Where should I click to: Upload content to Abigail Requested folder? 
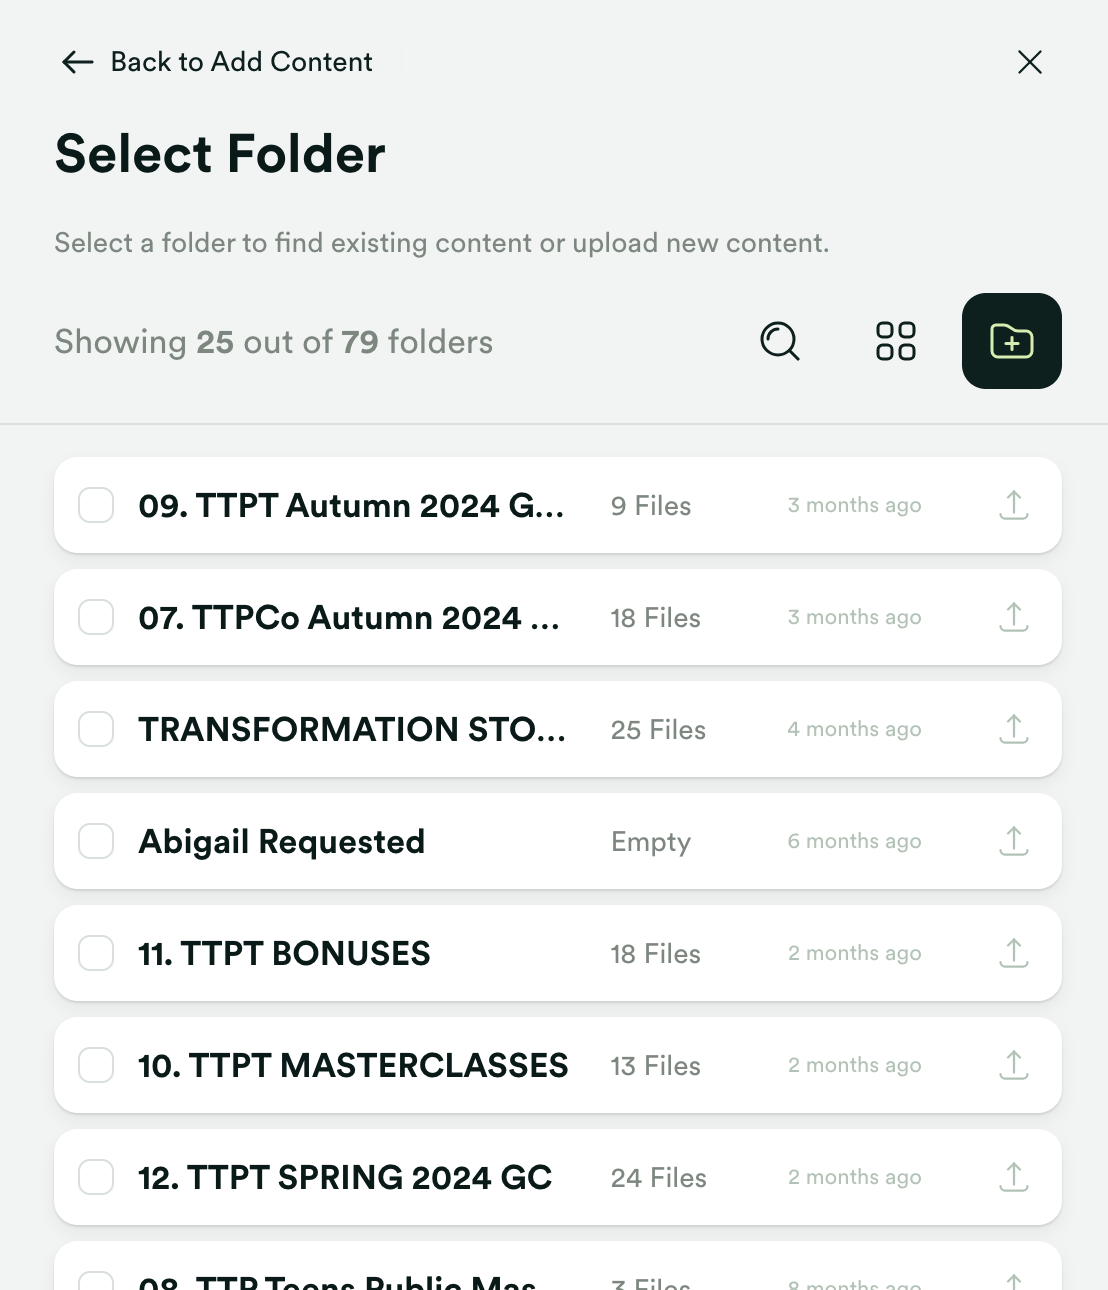(1013, 841)
